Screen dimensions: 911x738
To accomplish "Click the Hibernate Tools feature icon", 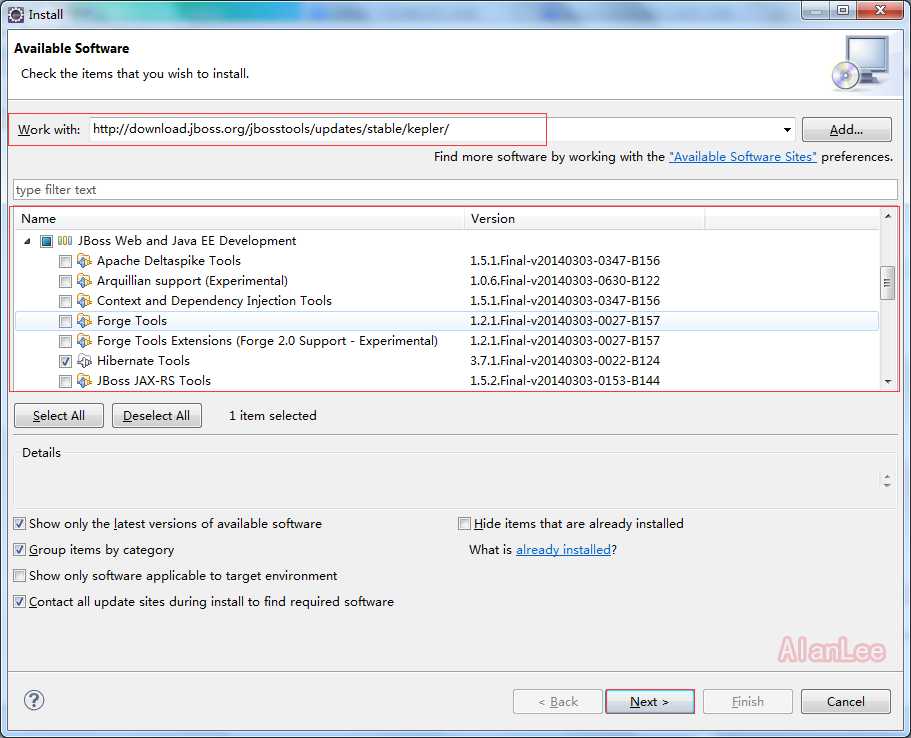I will [x=84, y=361].
